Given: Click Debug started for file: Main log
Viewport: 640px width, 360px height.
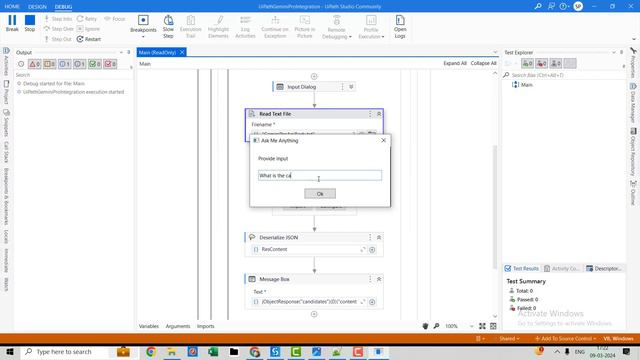Looking at the screenshot, I should click(x=53, y=83).
